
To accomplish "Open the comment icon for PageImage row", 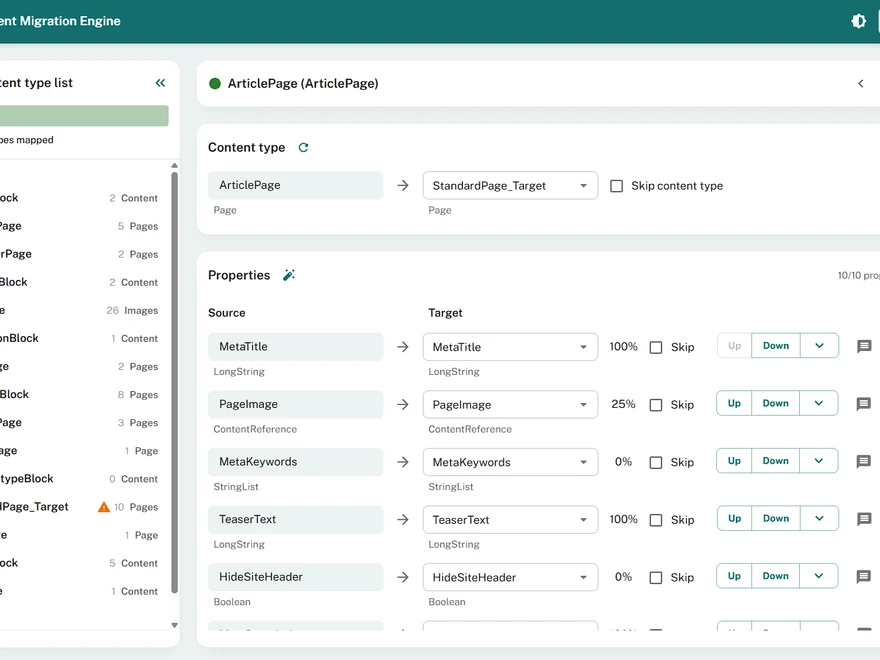I will [862, 403].
